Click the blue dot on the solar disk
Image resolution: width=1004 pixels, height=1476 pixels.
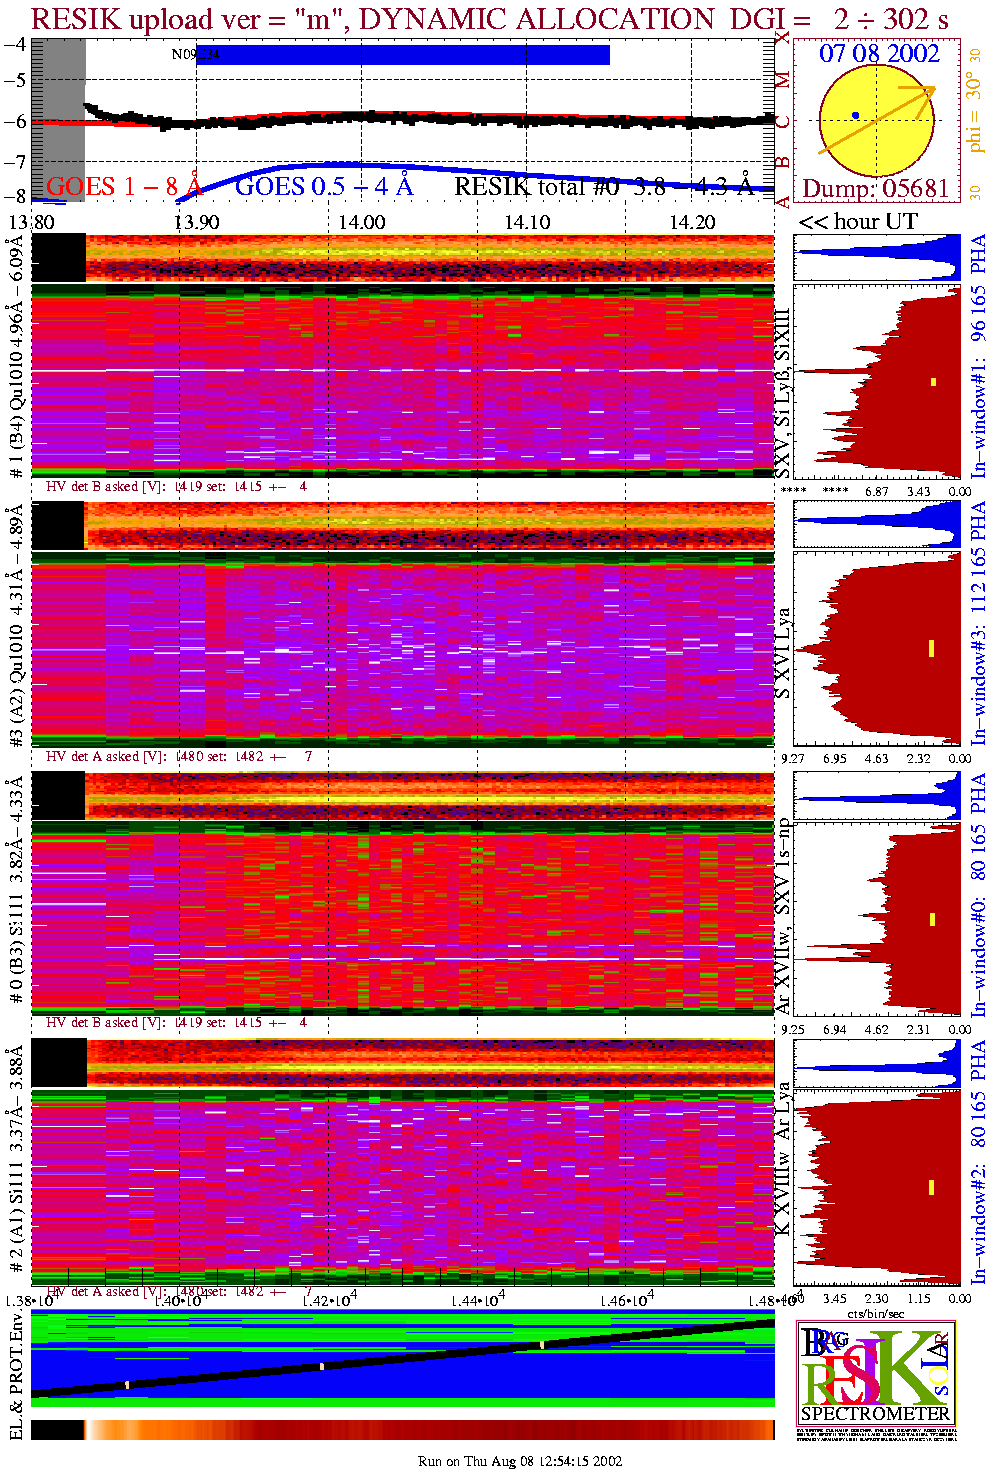(x=855, y=116)
